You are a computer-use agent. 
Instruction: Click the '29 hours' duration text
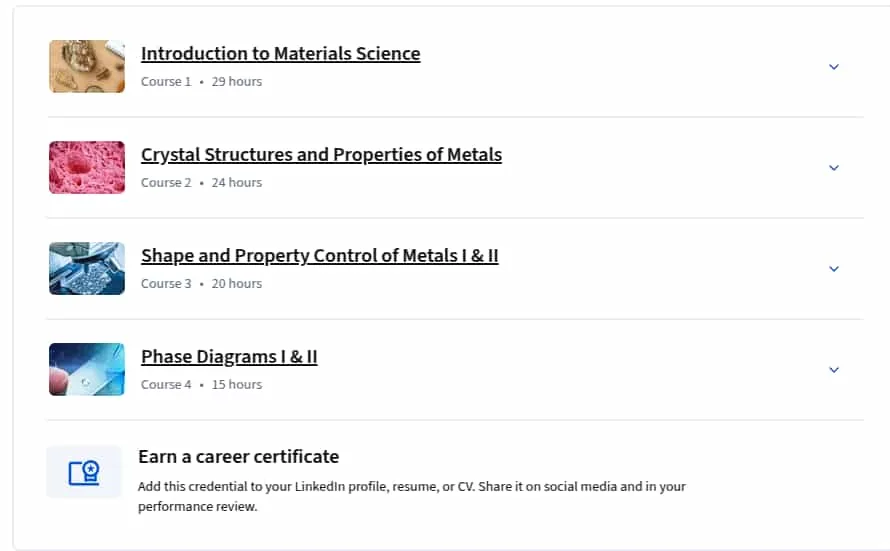point(237,82)
